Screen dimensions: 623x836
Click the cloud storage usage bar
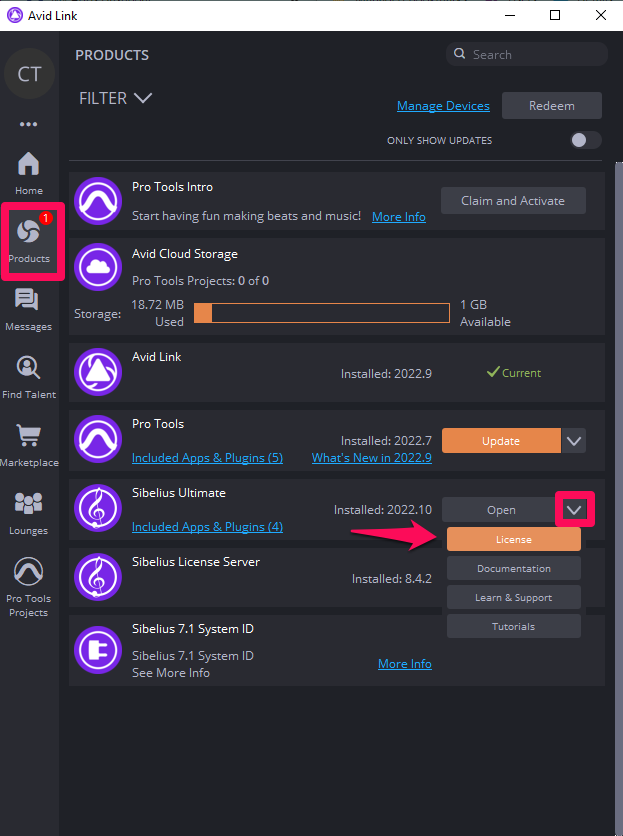coord(322,313)
